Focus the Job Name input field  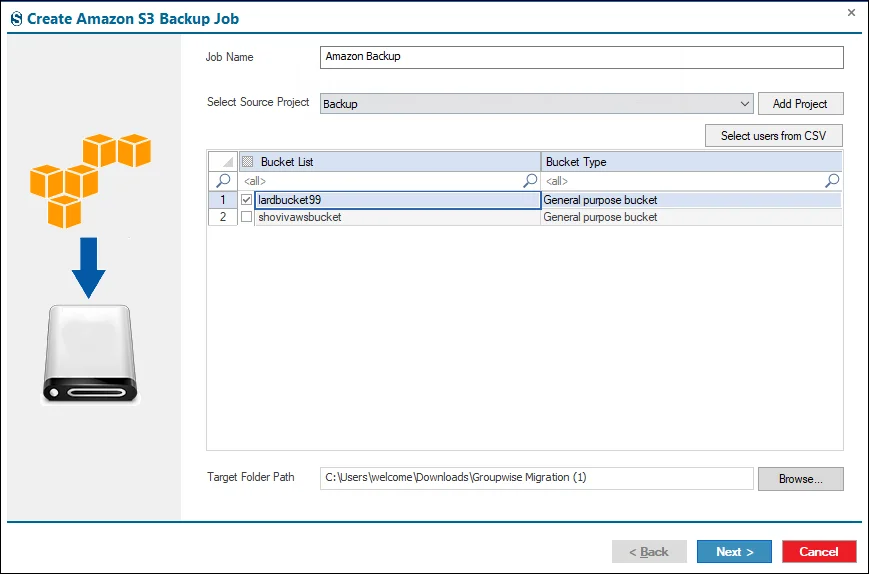click(x=581, y=57)
